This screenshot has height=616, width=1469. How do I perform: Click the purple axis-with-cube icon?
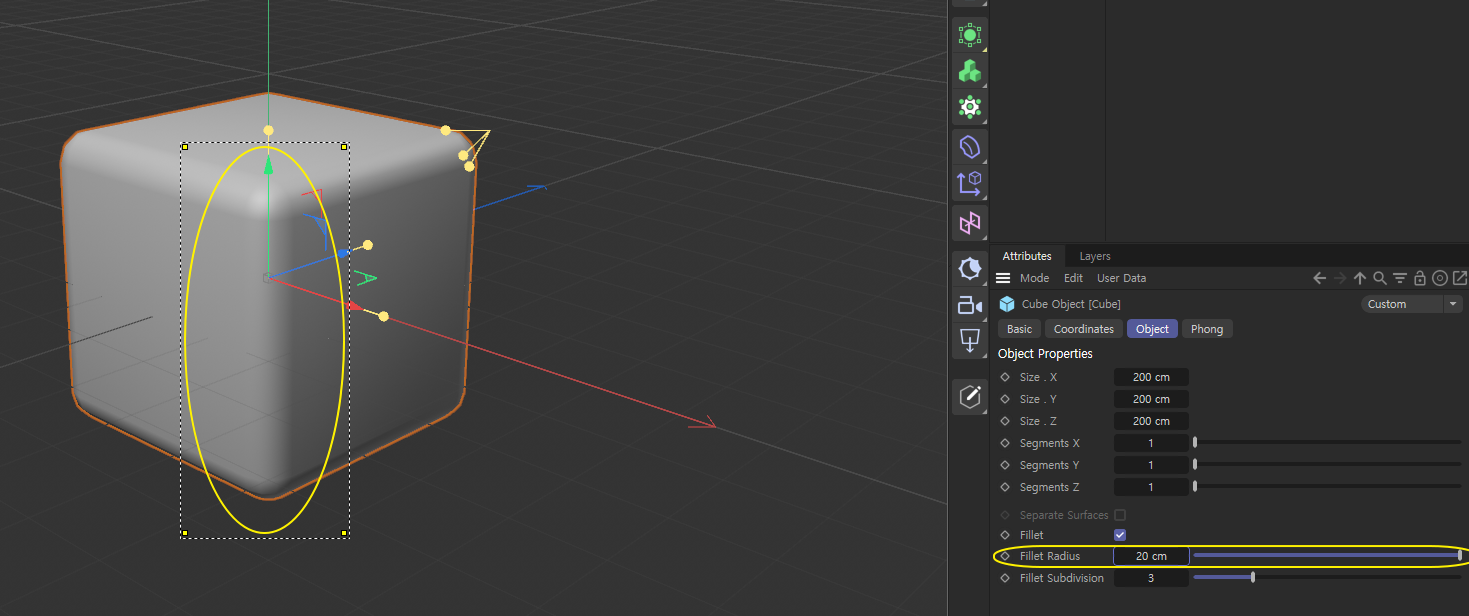coord(969,184)
